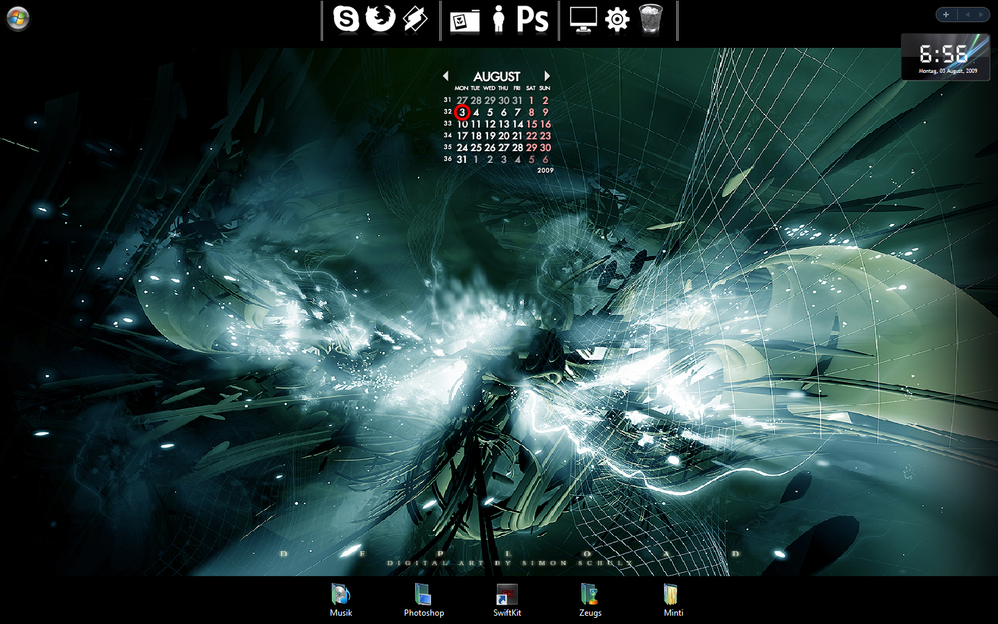Launch Photoshop via the Ps dock icon
Screen dimensions: 998x624
coord(532,20)
